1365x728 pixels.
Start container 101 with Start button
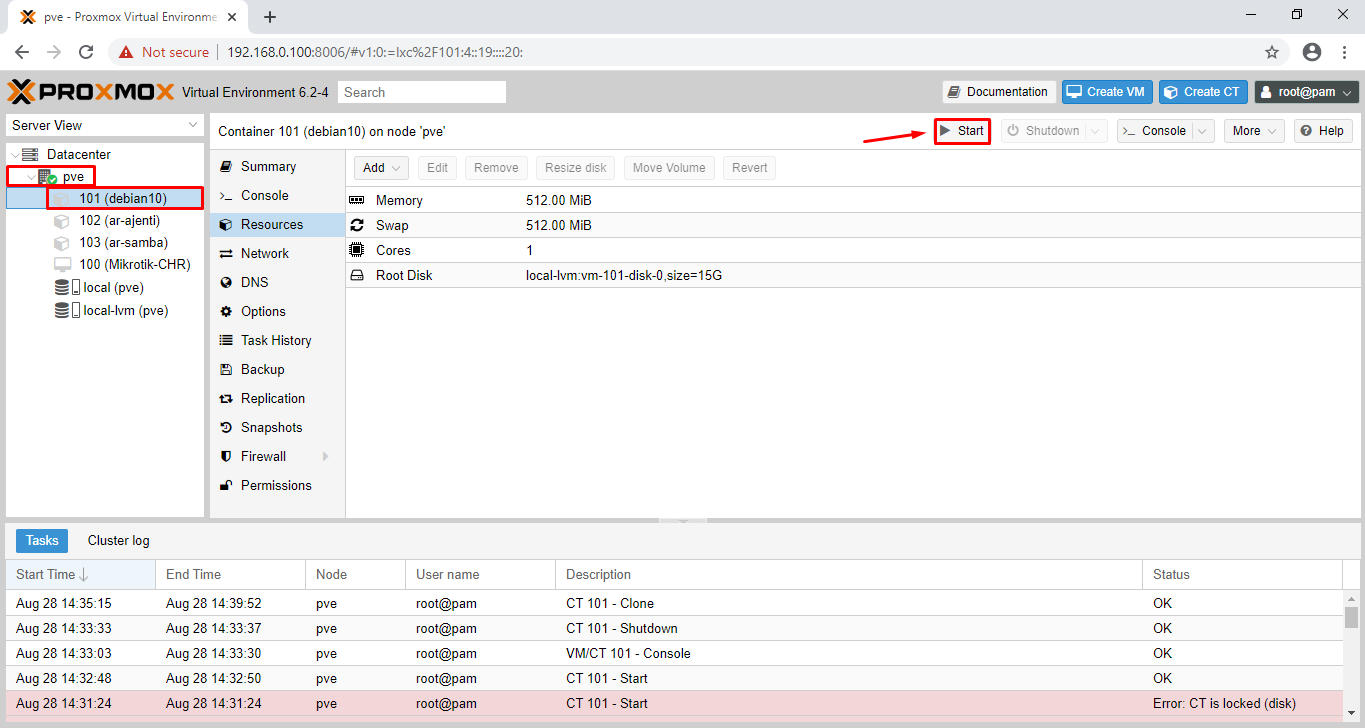962,131
